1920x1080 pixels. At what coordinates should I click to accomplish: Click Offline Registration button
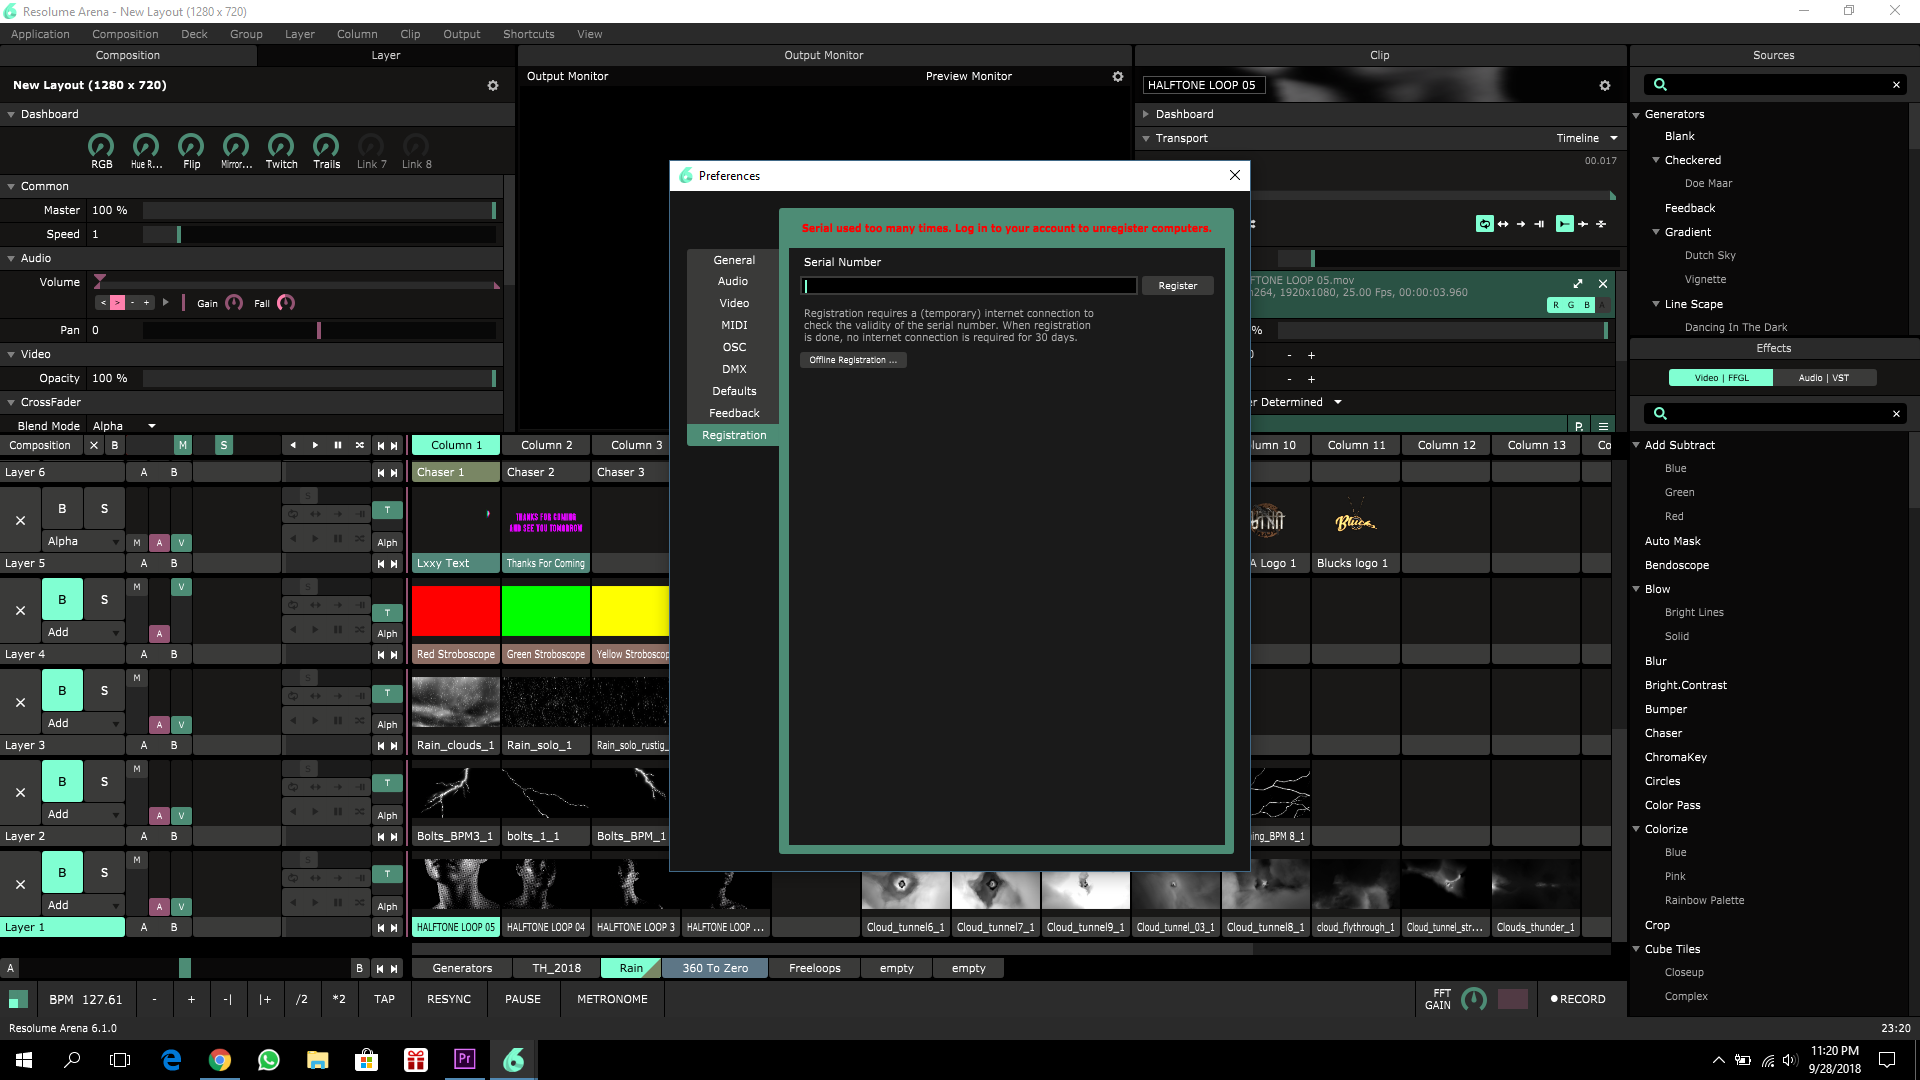[x=852, y=361]
